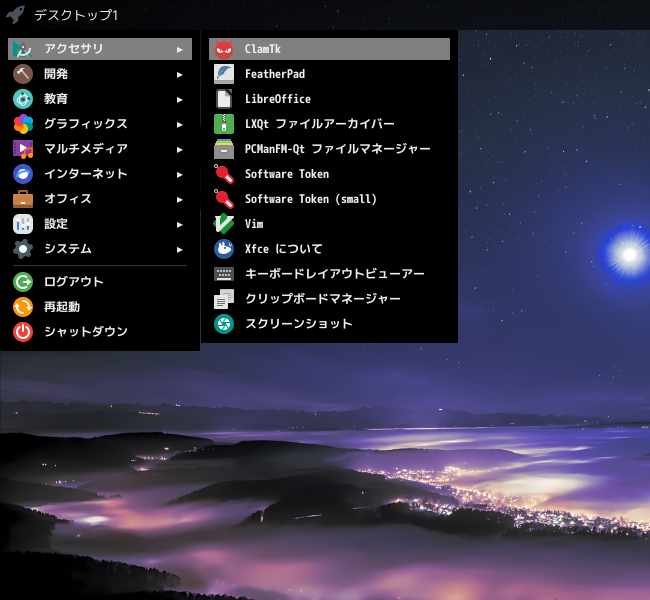This screenshot has width=650, height=600.
Task: Click the Vim green V icon
Action: (224, 224)
